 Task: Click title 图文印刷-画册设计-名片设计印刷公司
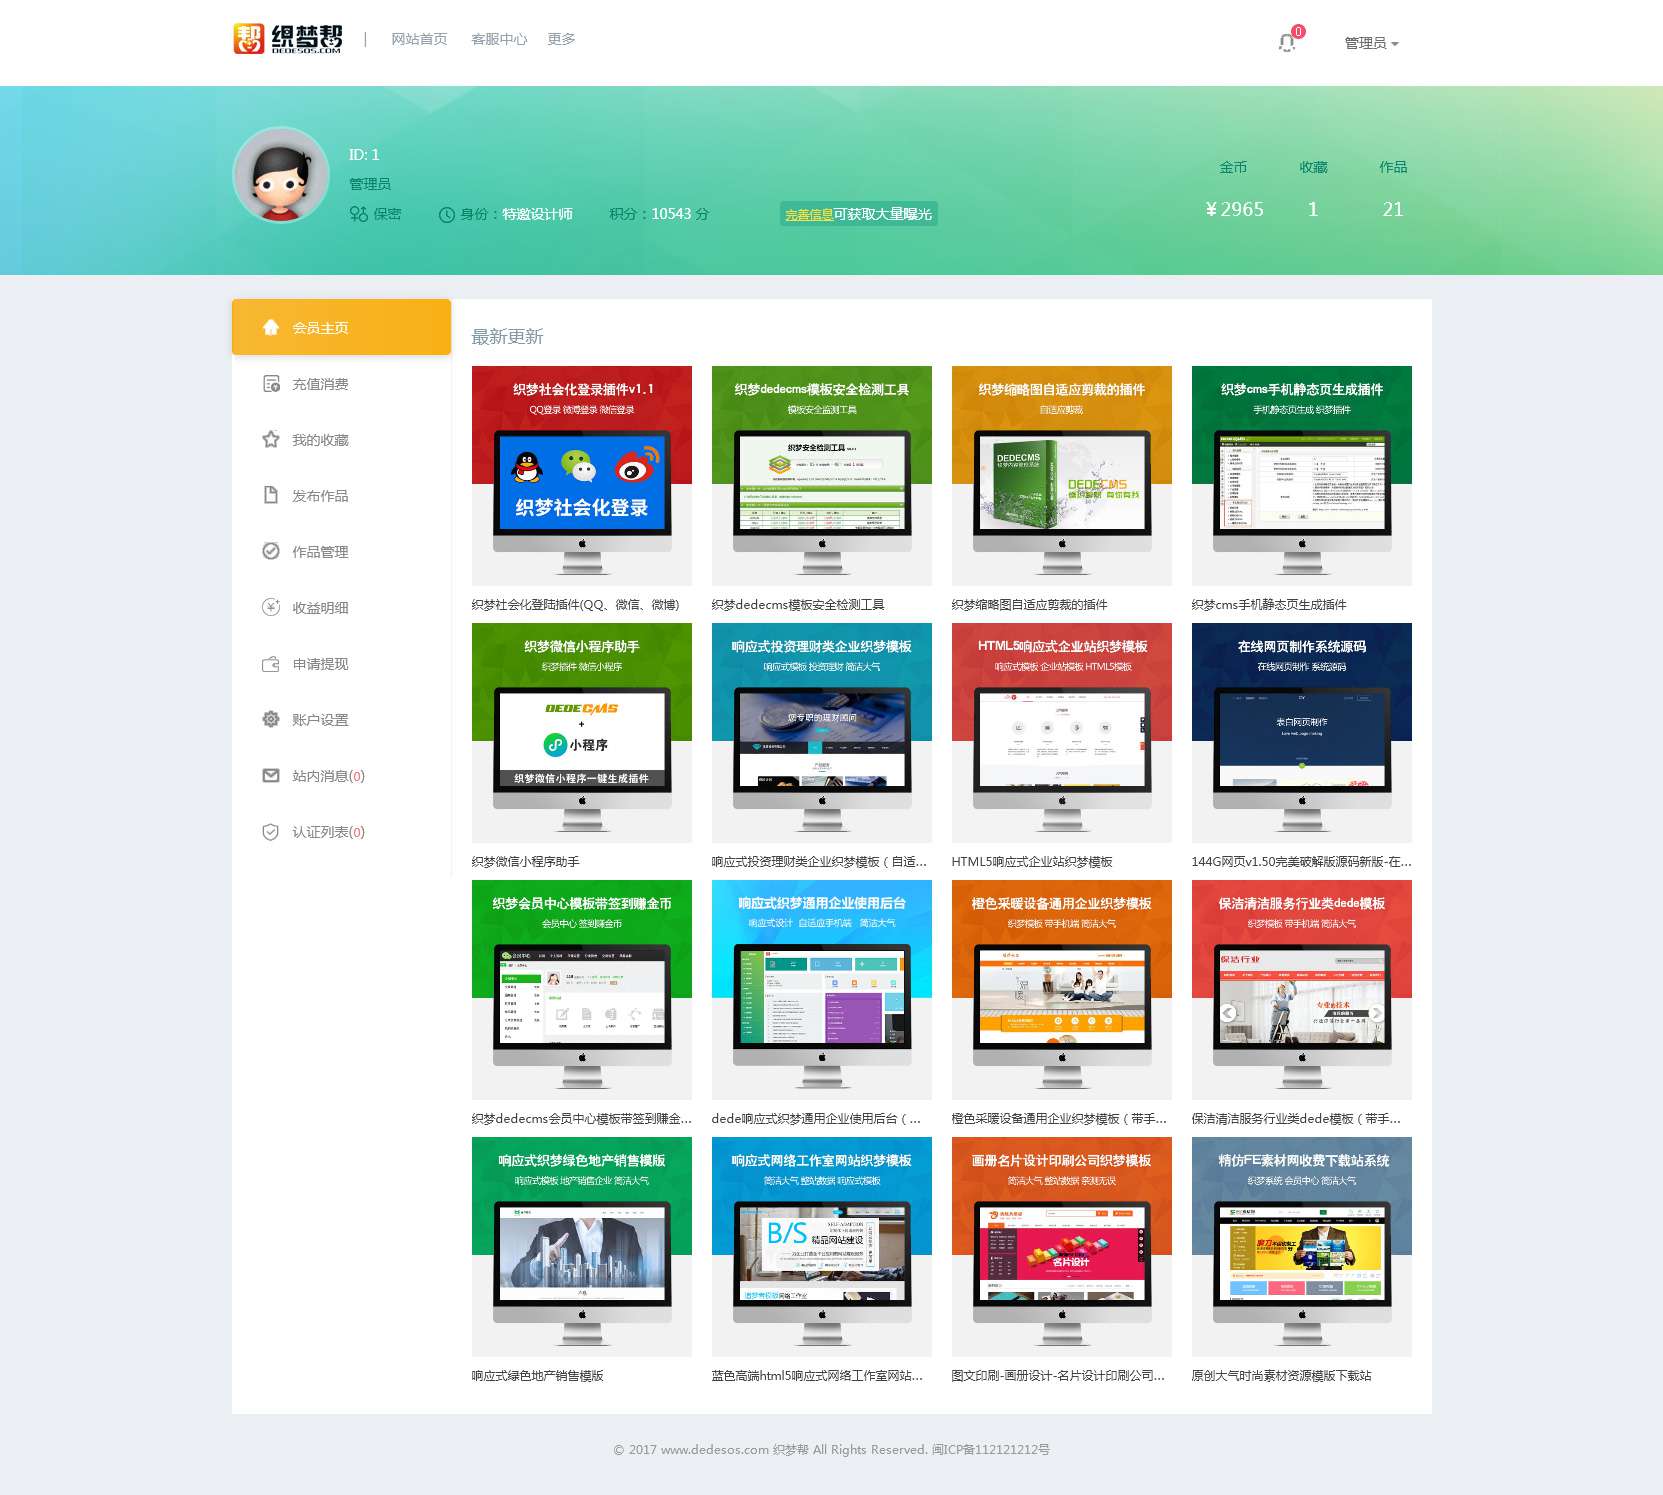click(x=1059, y=1376)
